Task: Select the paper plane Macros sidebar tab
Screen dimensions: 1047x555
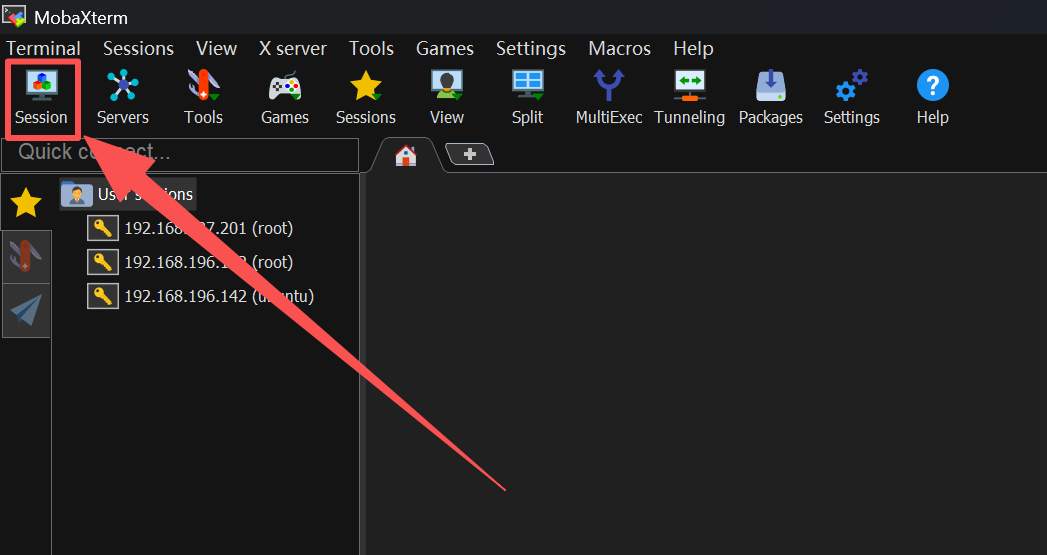Action: [26, 311]
